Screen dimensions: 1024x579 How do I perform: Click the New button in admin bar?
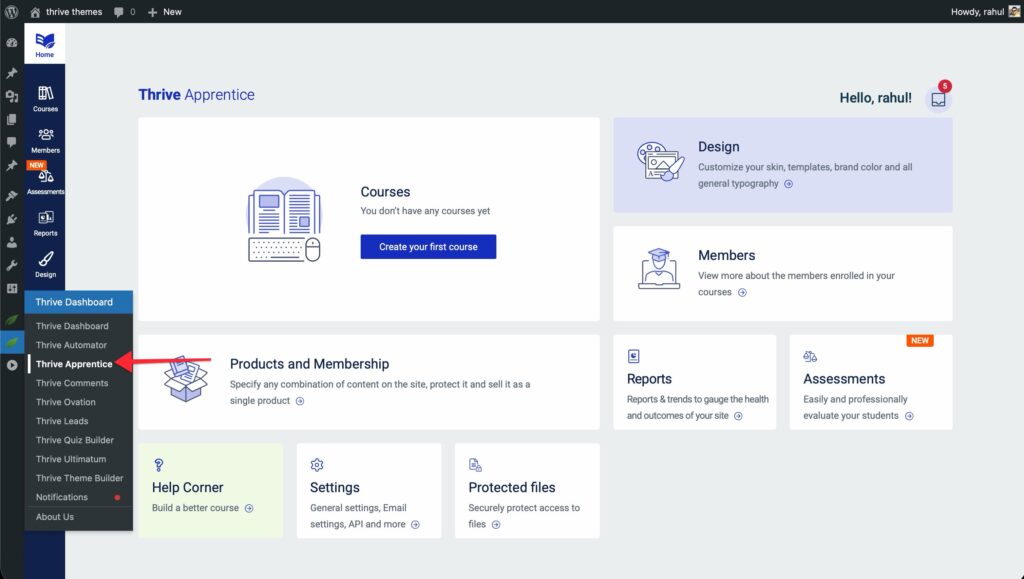(x=165, y=12)
